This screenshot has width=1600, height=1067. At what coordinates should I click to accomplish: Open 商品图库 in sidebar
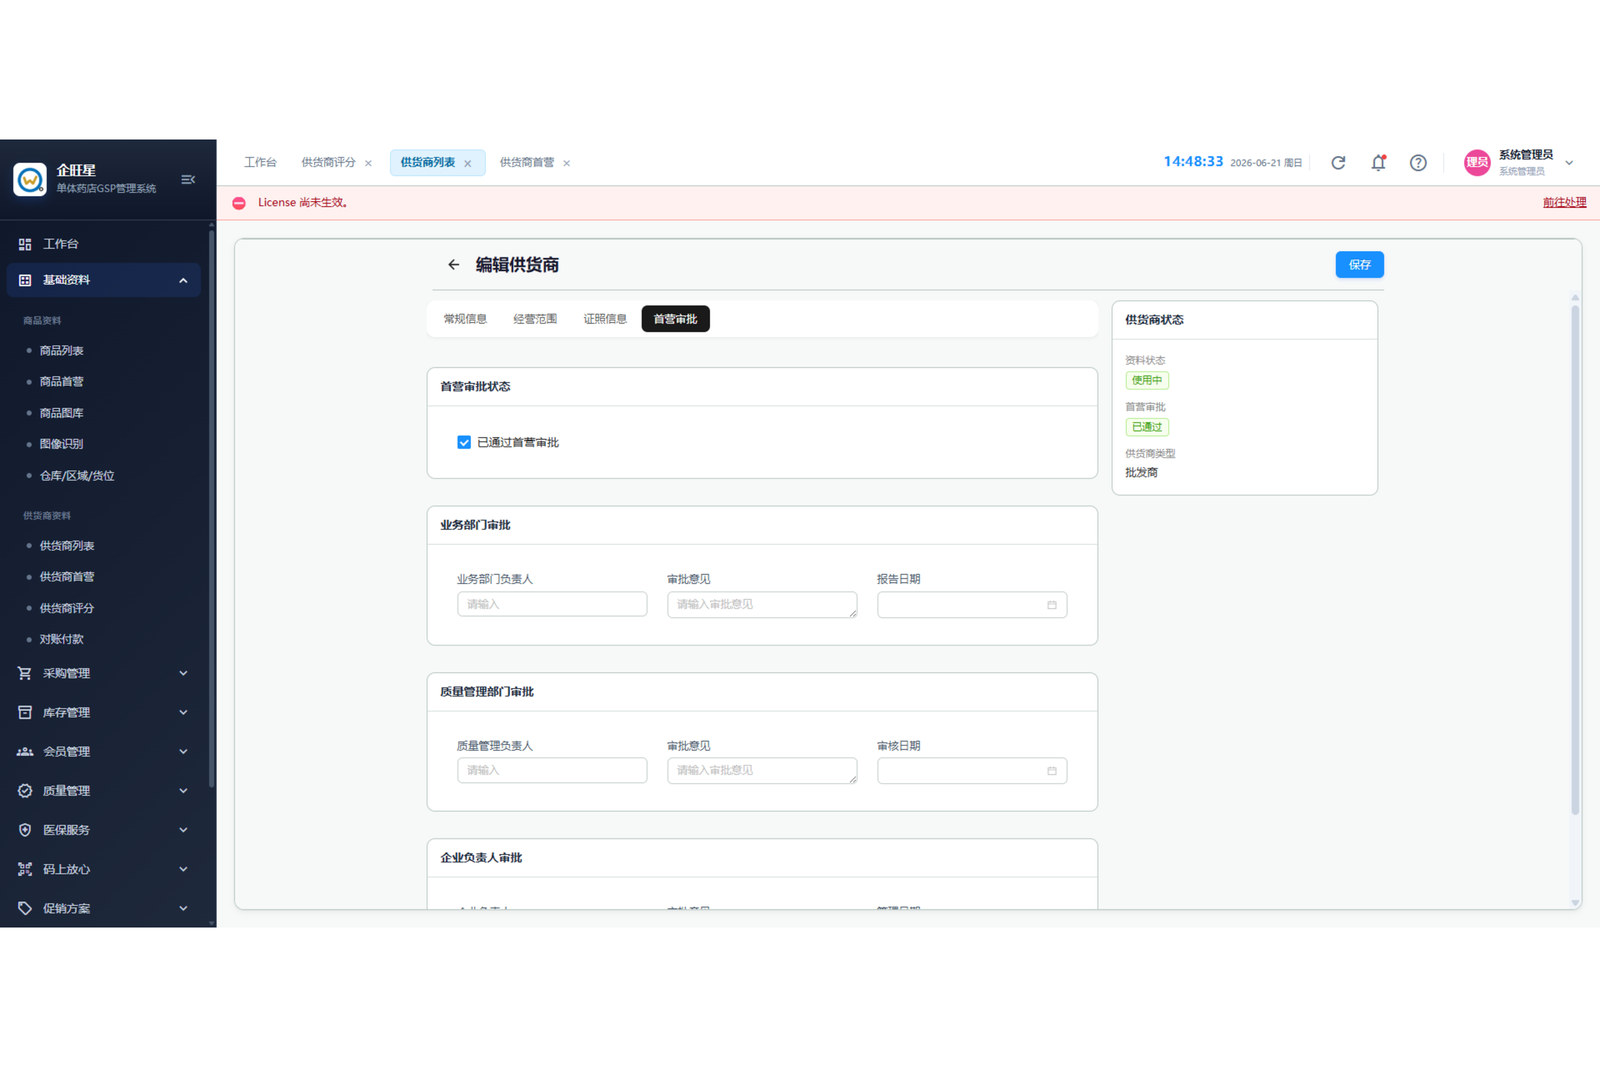tap(61, 413)
